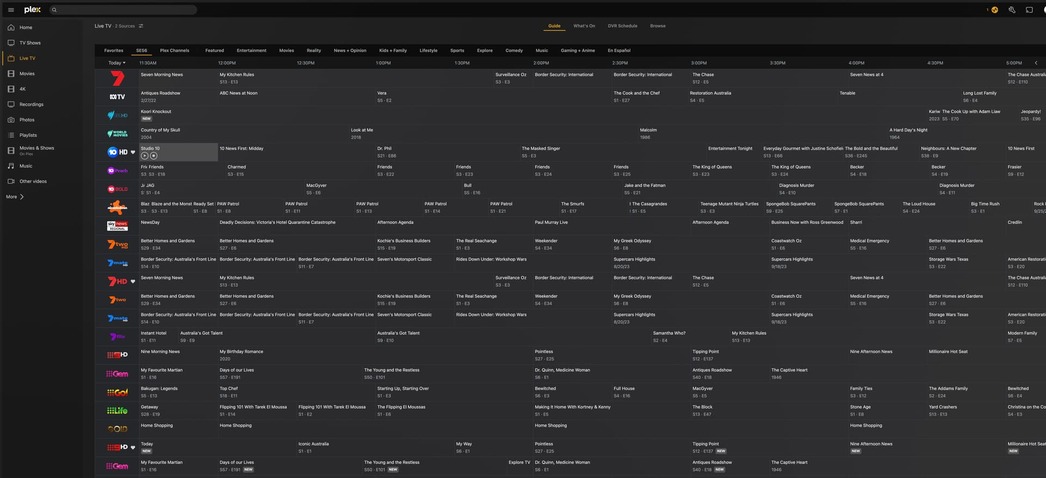Open Other videos in the sidebar
The image size is (1046, 478).
click(27, 181)
